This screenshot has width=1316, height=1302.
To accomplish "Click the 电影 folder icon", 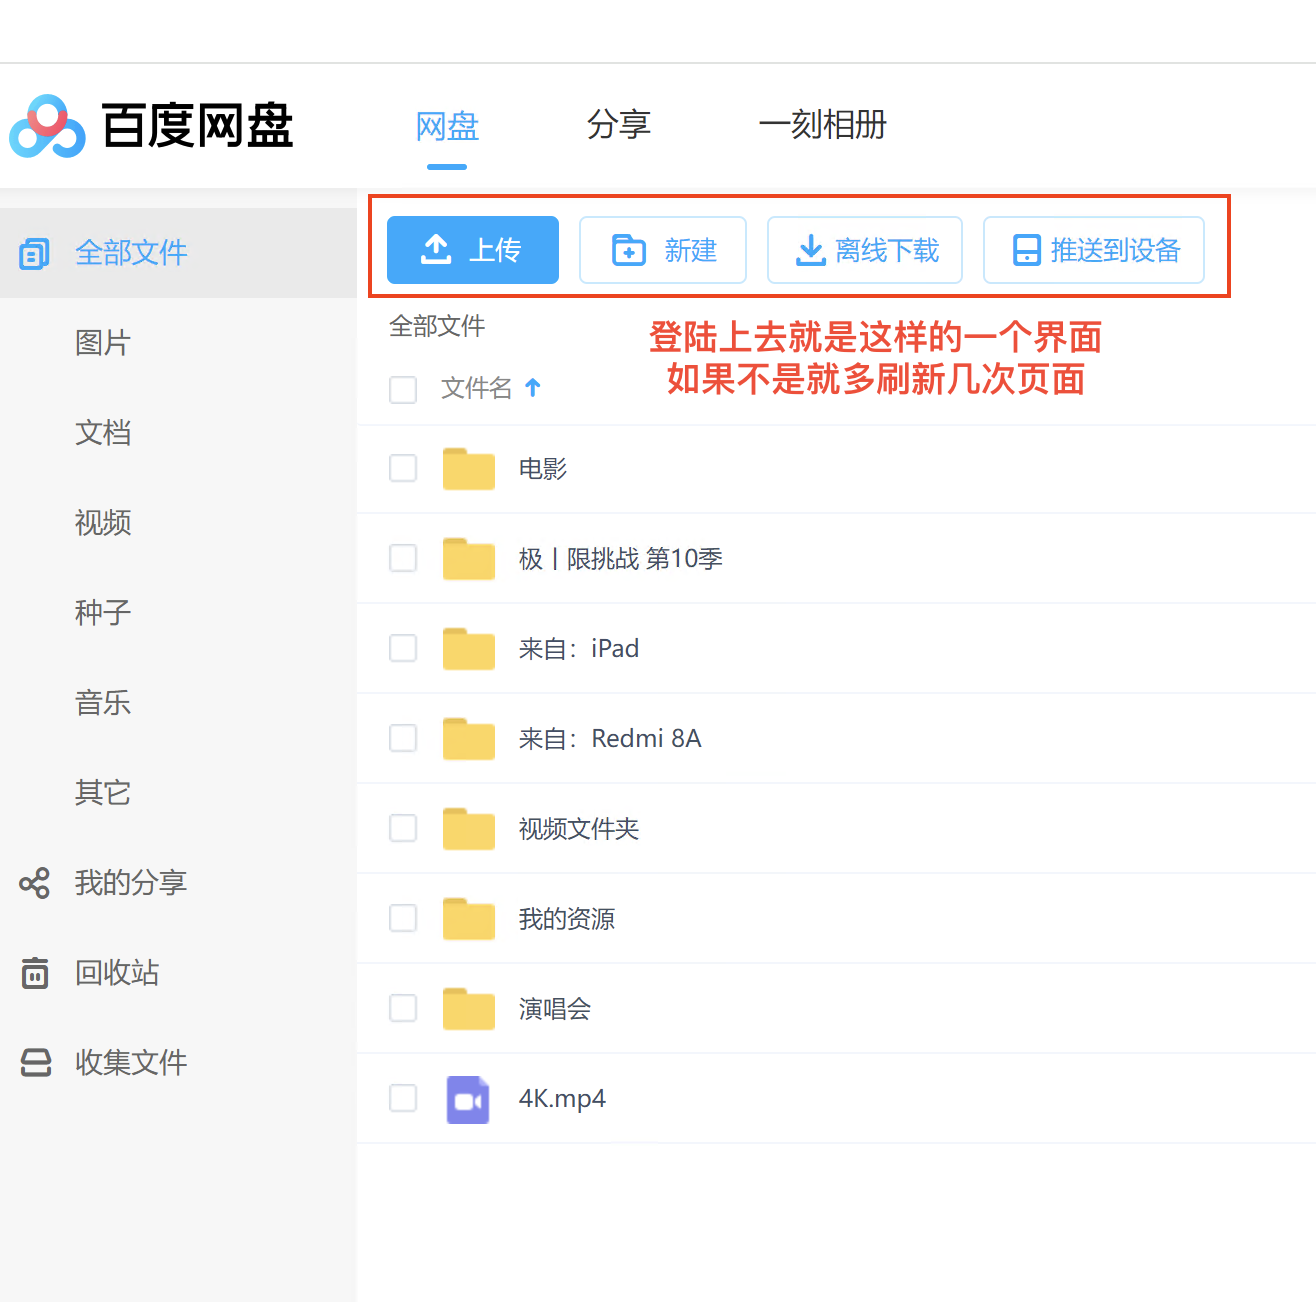I will (x=469, y=468).
